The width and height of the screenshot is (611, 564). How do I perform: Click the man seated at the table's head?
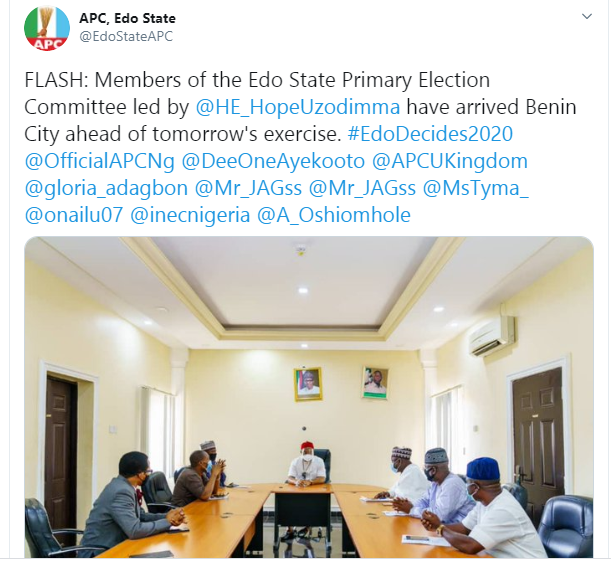click(308, 467)
